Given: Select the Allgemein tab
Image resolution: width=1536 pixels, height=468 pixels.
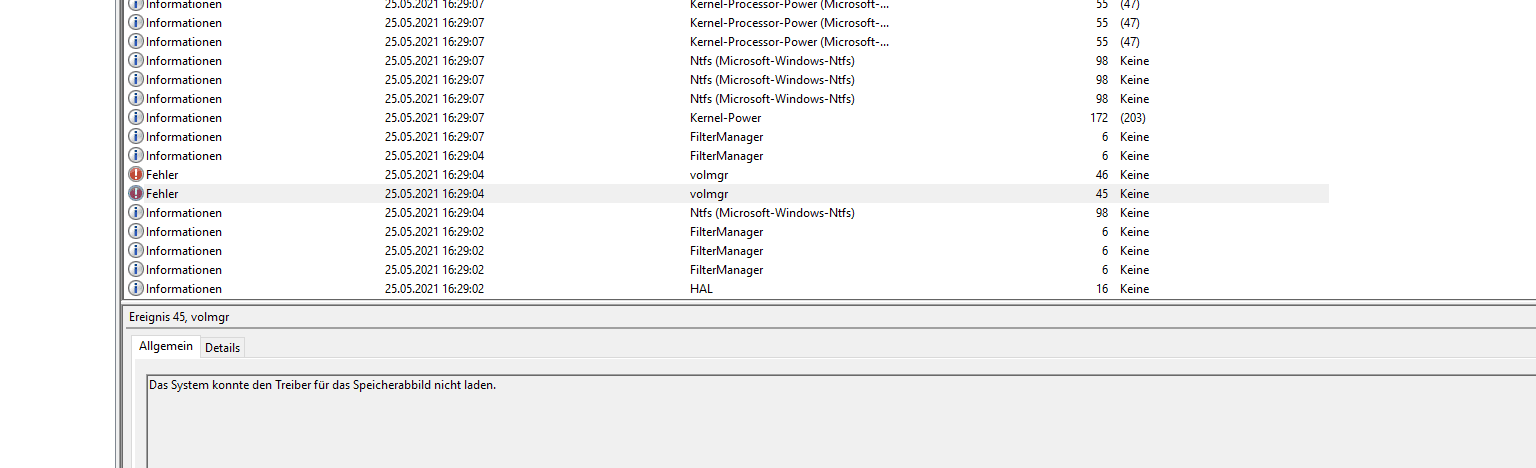Looking at the screenshot, I should pos(166,346).
